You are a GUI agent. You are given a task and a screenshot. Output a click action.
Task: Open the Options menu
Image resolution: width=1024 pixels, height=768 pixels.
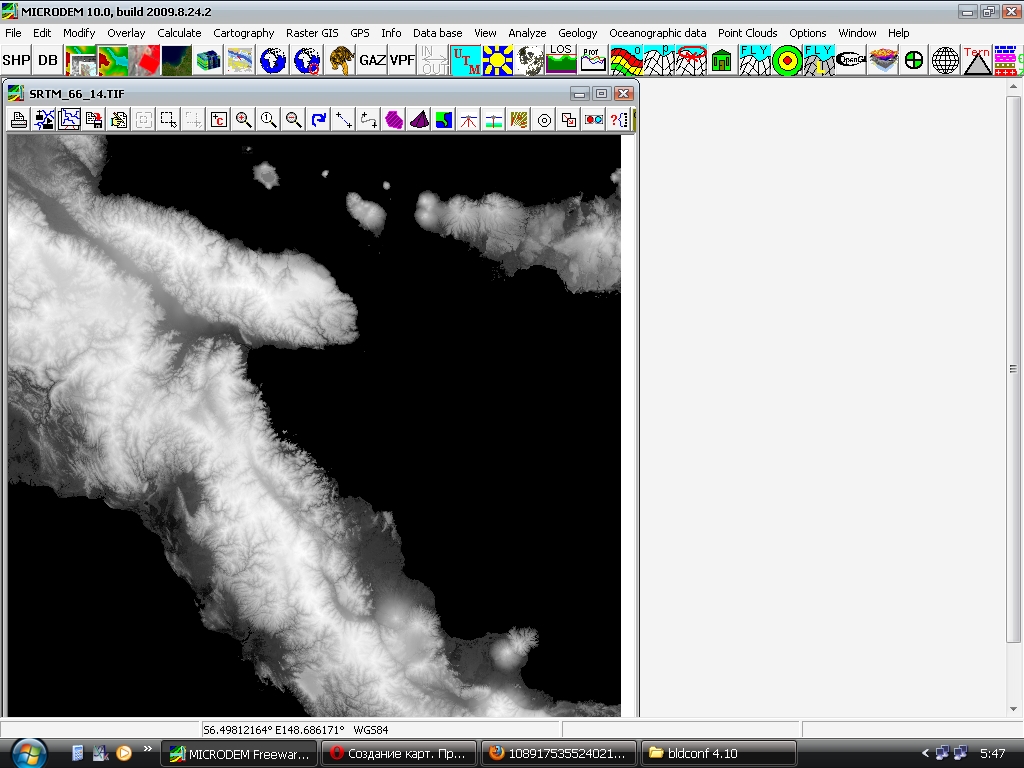[807, 33]
